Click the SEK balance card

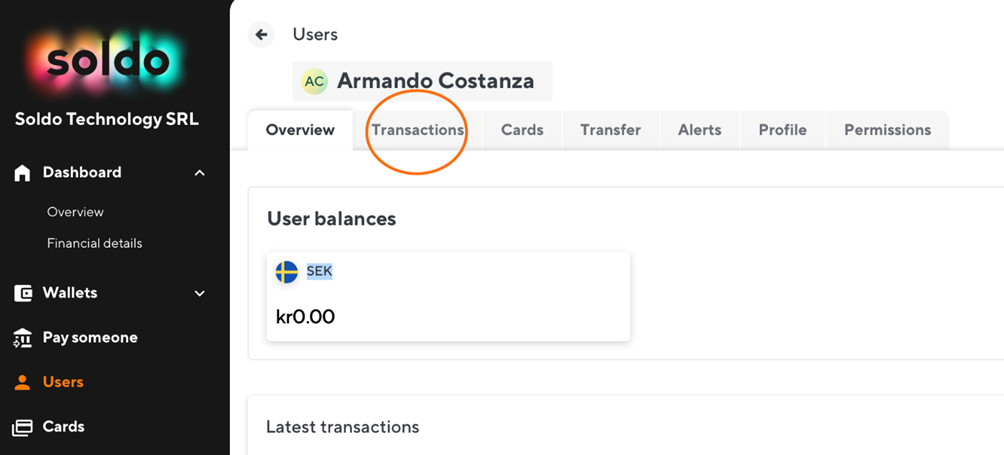[x=448, y=296]
